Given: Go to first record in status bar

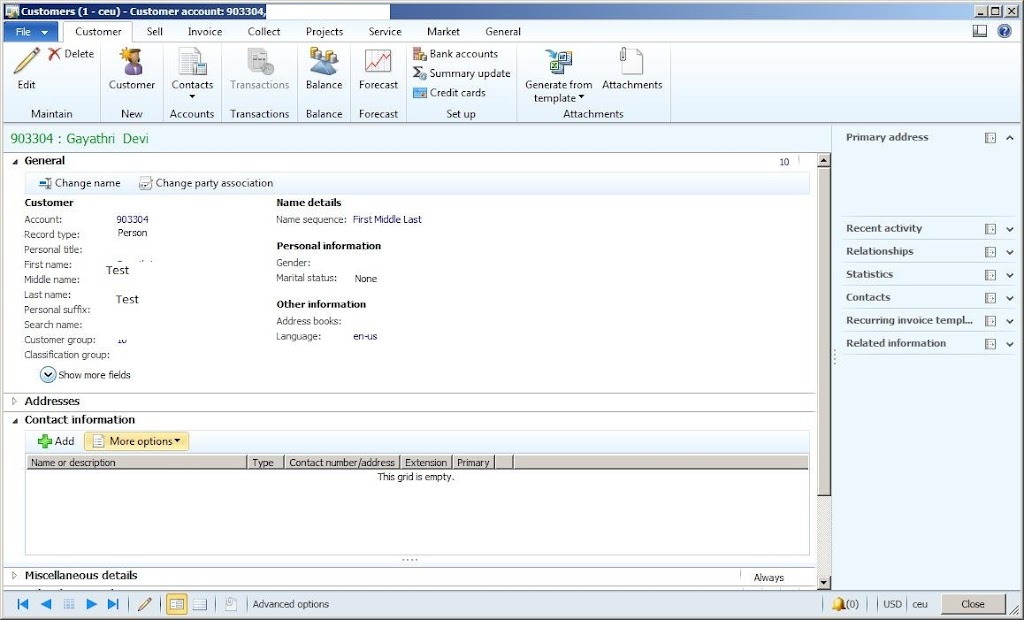Looking at the screenshot, I should (23, 604).
